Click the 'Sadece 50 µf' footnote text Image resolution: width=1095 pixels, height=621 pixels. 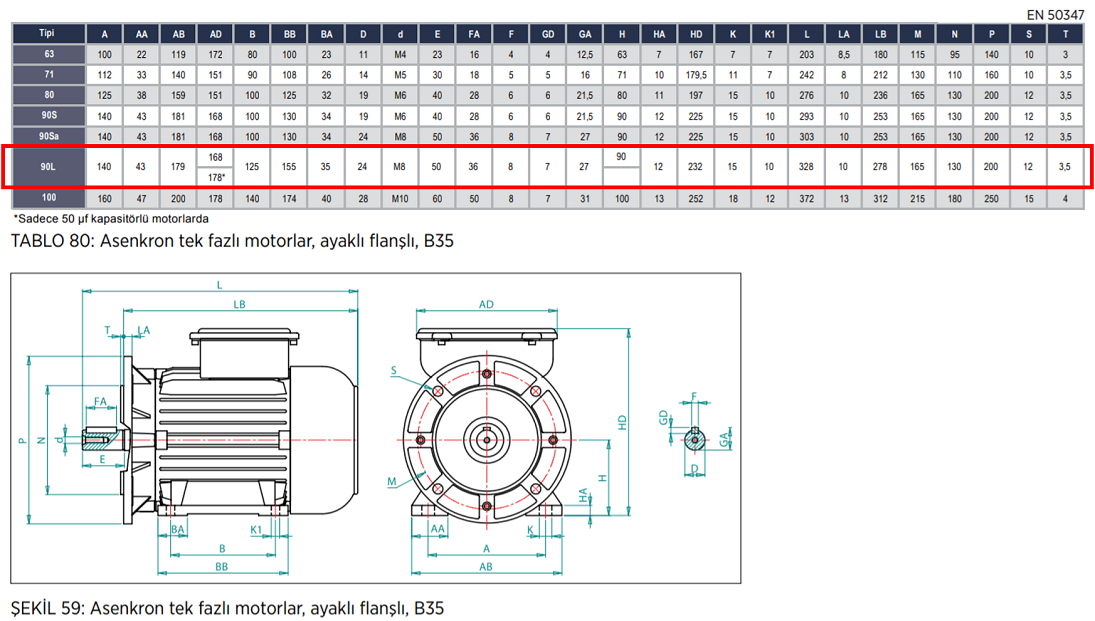111,218
